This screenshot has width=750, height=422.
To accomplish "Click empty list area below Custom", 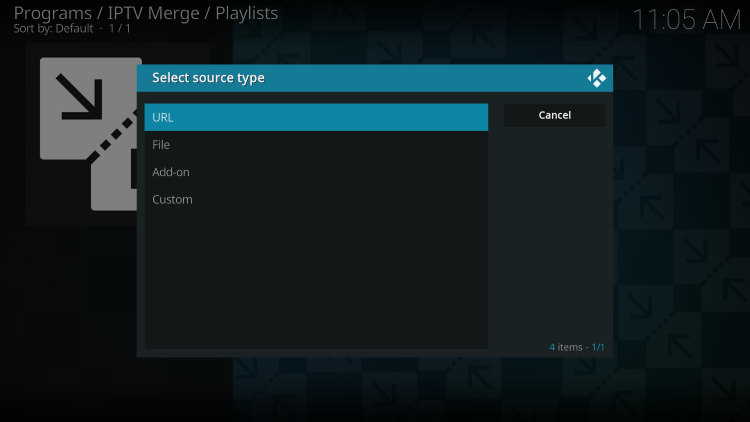I will pos(315,280).
